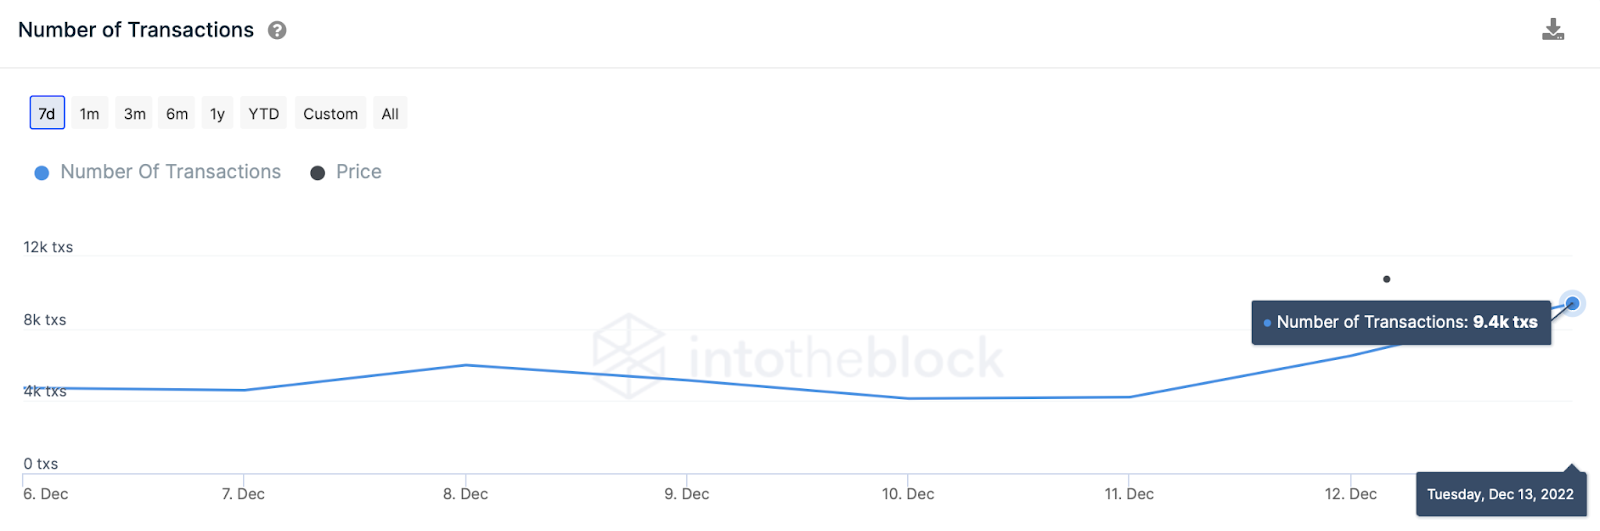Toggle Number Of Transactions series visibility

[171, 172]
